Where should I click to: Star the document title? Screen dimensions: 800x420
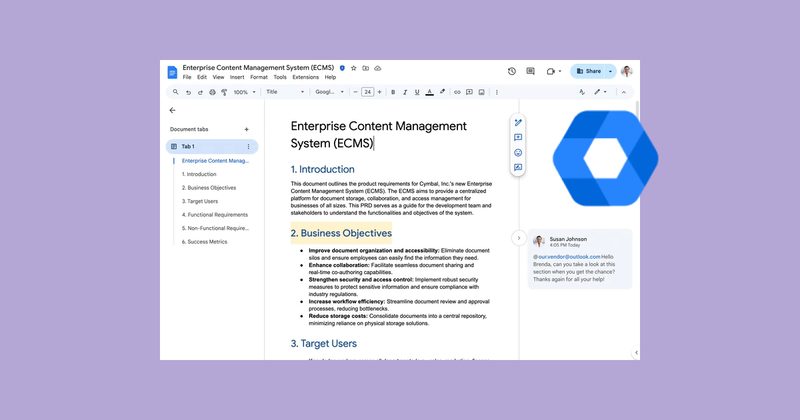[x=354, y=68]
